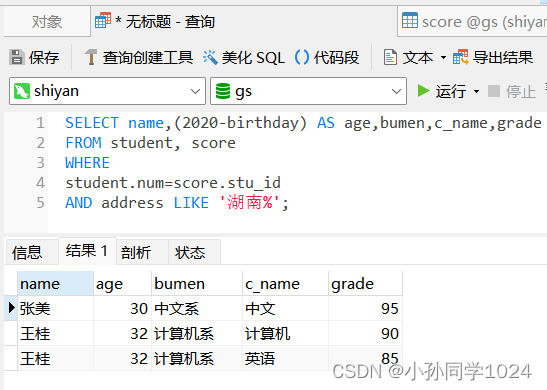
Task: Click student.num=score.stu_id on line 4
Action: 173,183
